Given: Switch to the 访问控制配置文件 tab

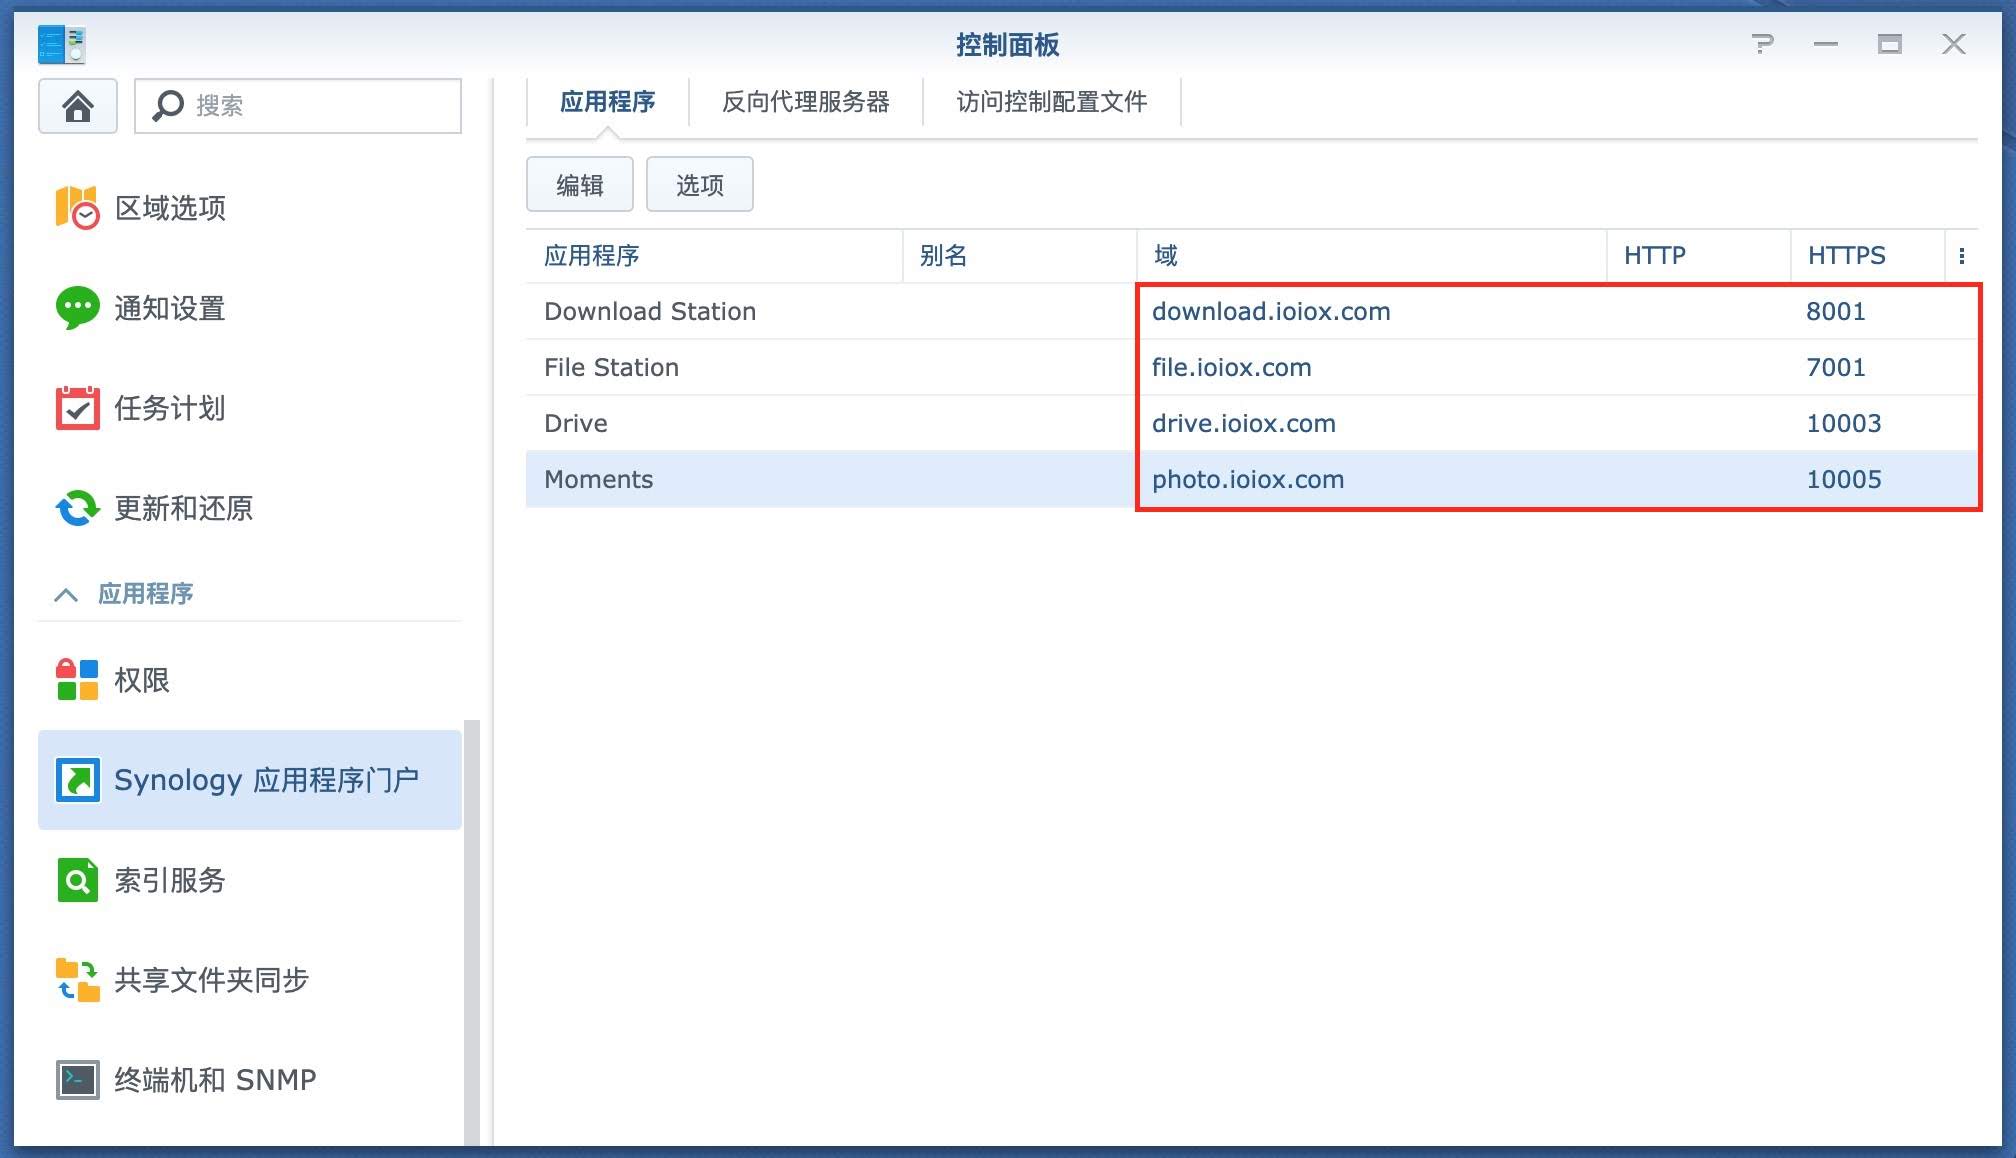Looking at the screenshot, I should (x=1051, y=102).
